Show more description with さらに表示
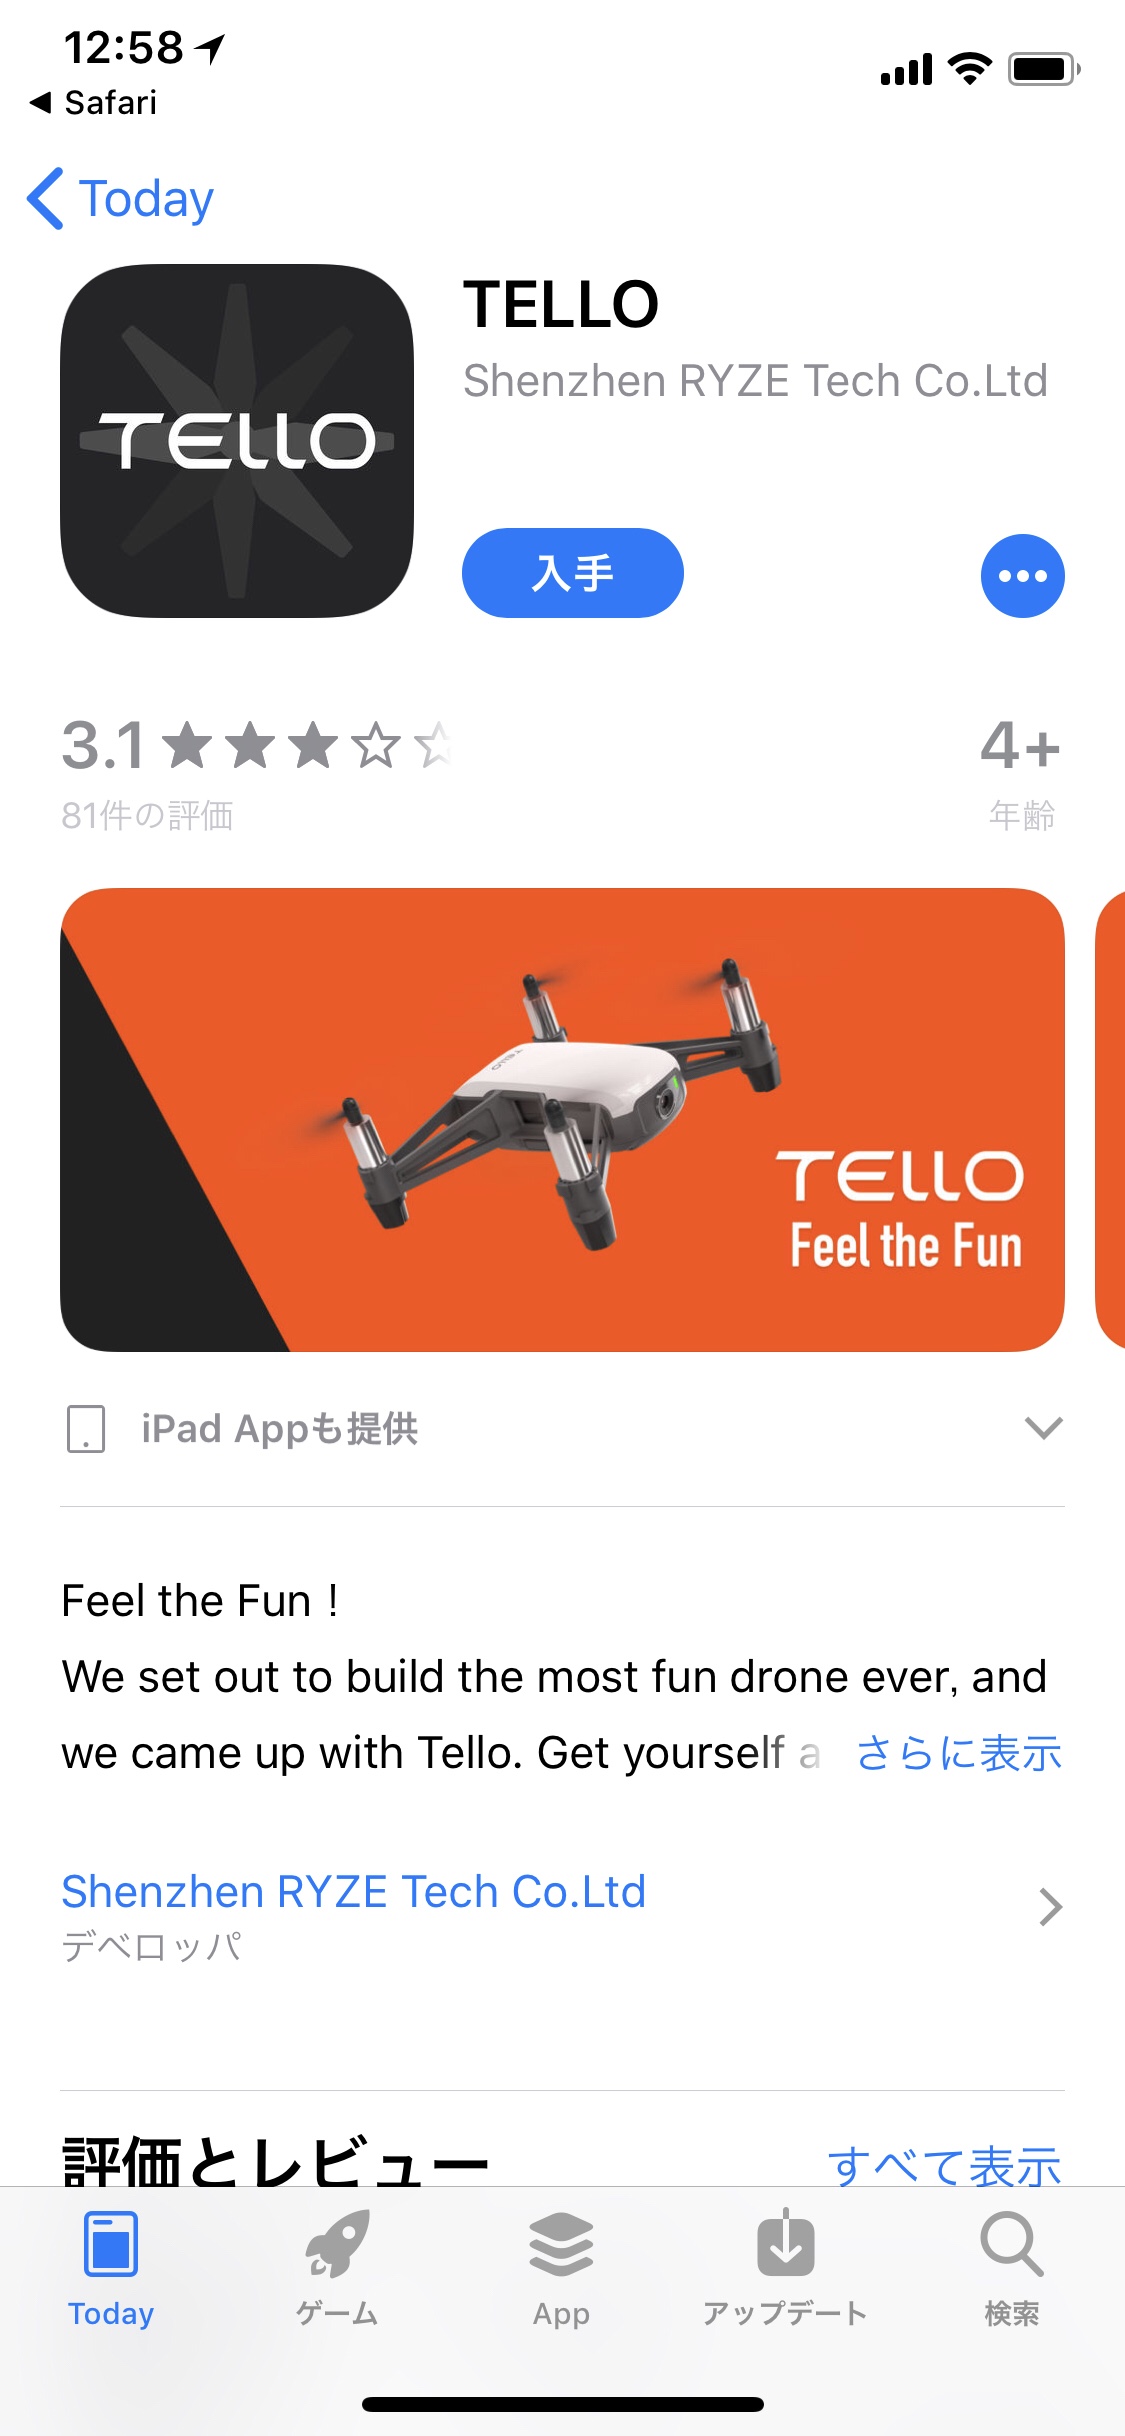This screenshot has height=2436, width=1125. (x=958, y=1753)
